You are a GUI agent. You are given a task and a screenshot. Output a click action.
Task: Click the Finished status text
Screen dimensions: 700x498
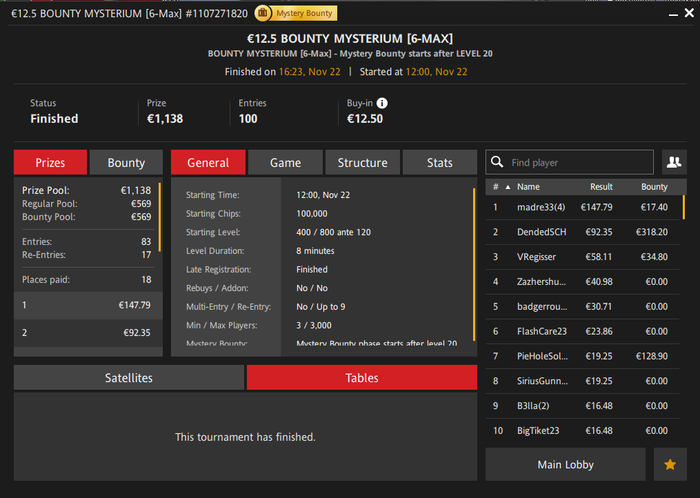point(54,119)
